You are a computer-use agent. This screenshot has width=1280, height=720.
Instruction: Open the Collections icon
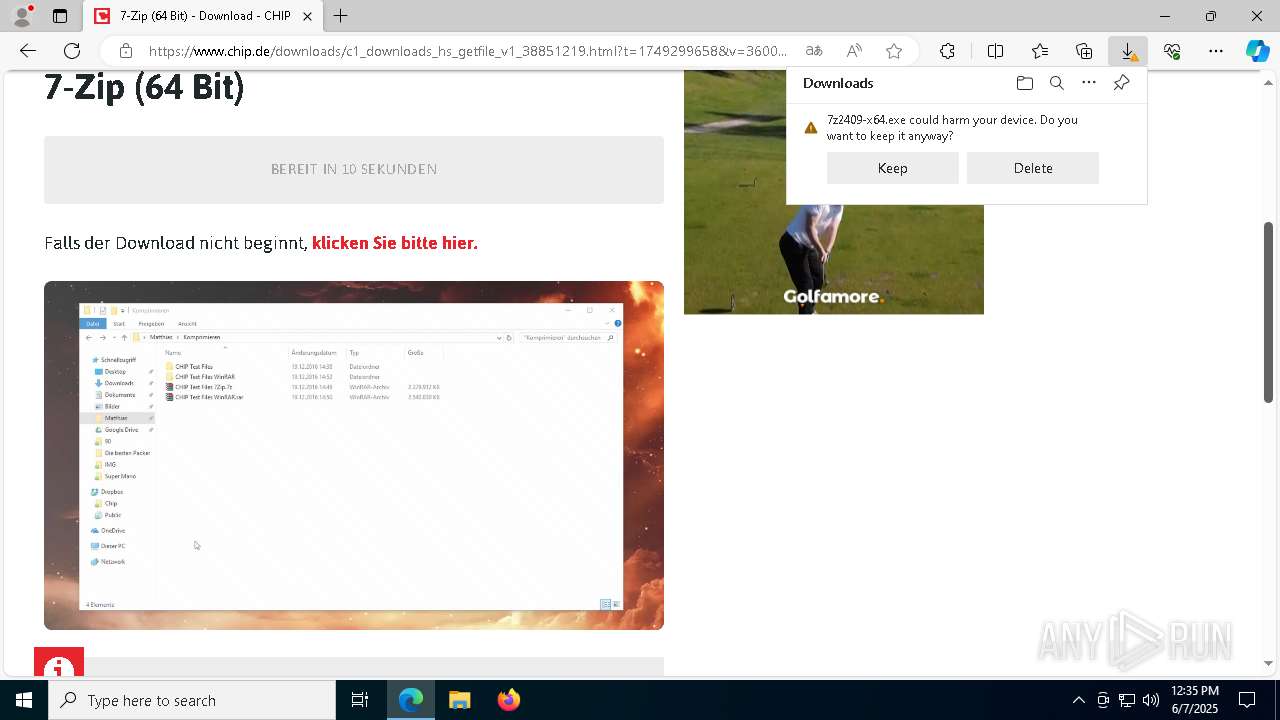[x=1084, y=51]
